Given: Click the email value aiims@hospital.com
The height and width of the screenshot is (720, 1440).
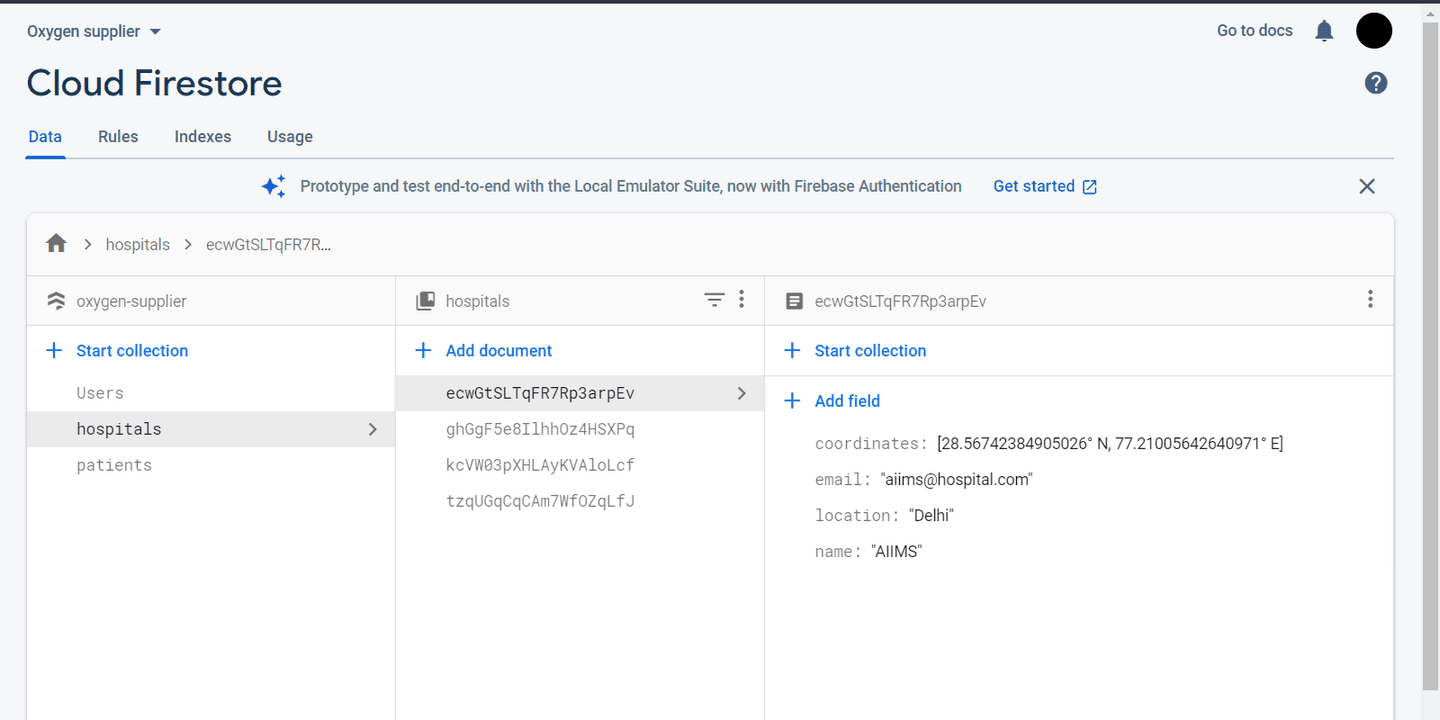Looking at the screenshot, I should [956, 479].
